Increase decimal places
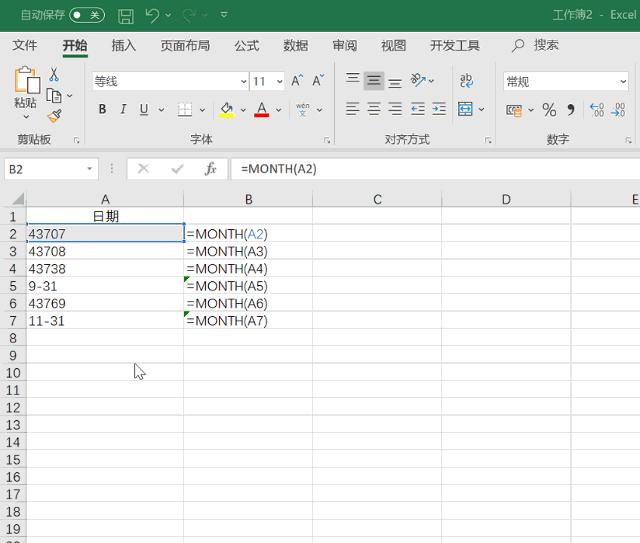 coord(597,110)
